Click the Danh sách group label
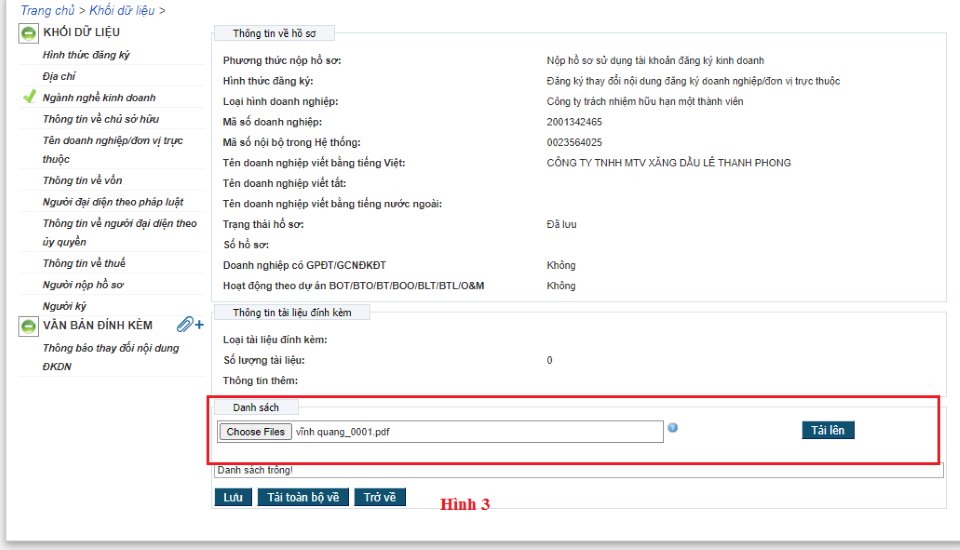Image resolution: width=960 pixels, height=550 pixels. [x=256, y=407]
